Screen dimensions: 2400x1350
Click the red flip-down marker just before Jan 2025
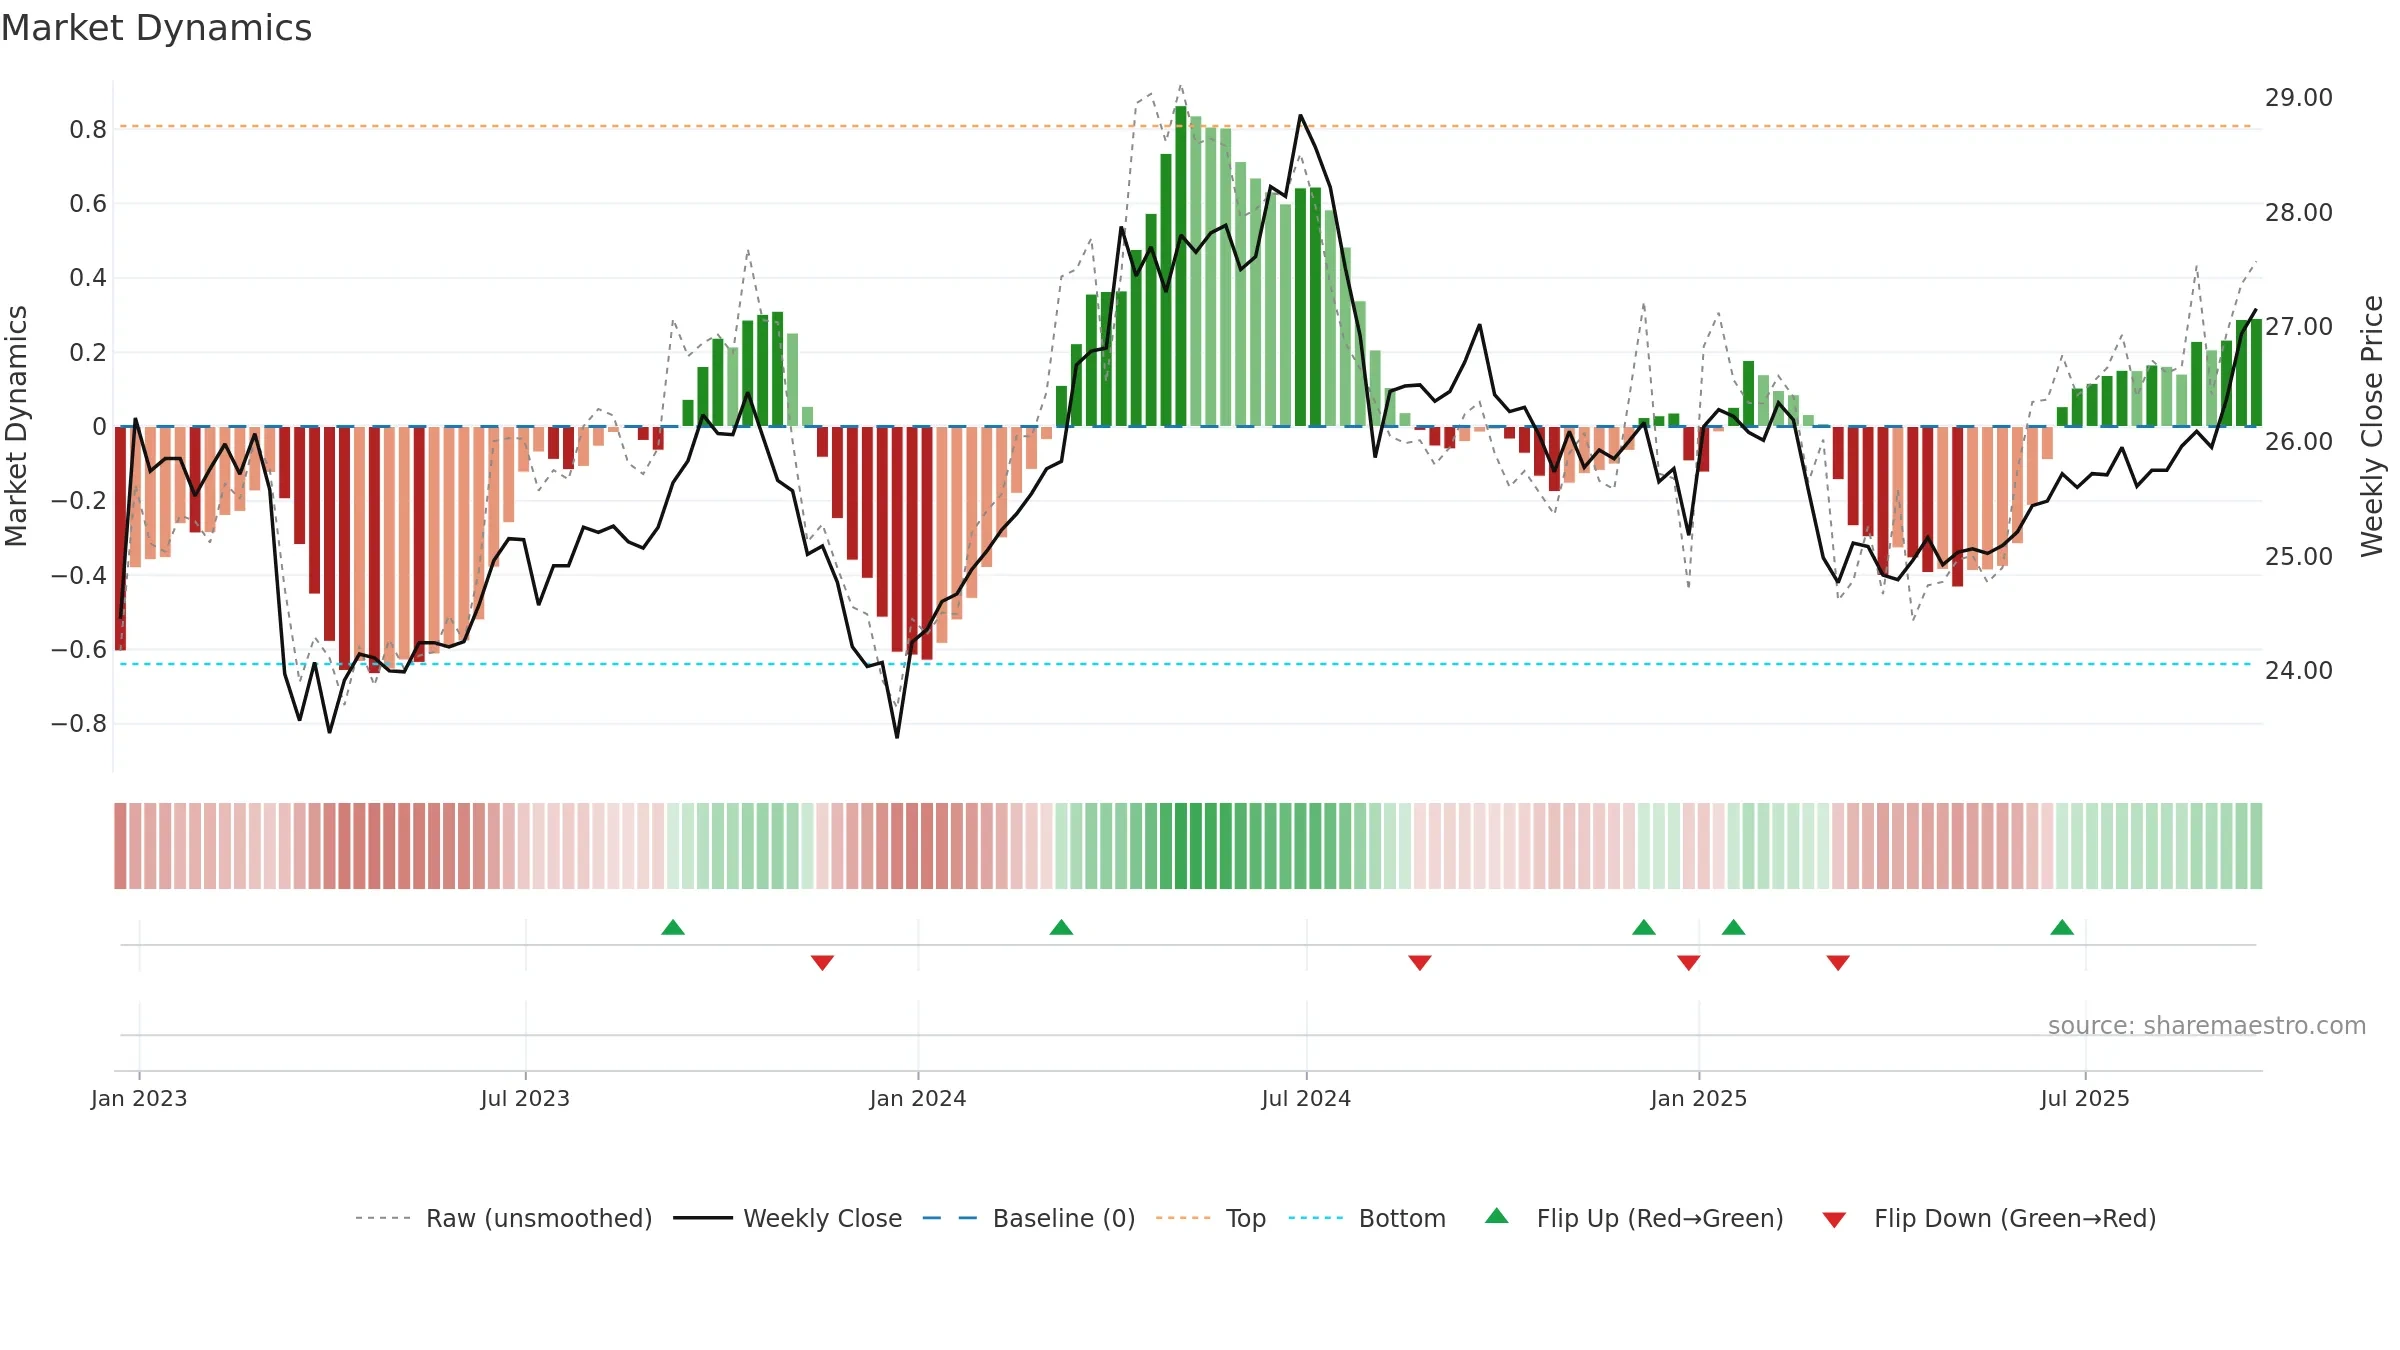[1689, 962]
